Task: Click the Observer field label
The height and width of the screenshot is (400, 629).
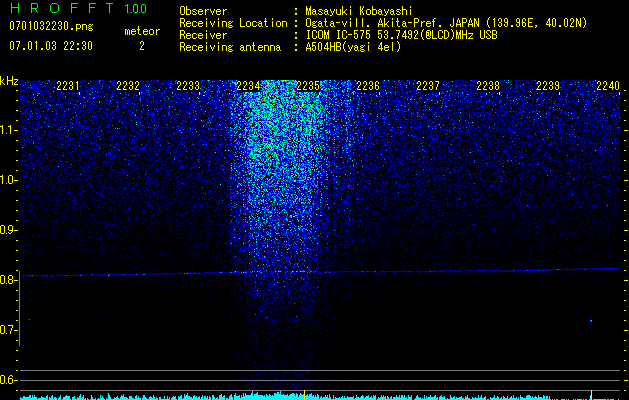Action: pyautogui.click(x=203, y=11)
